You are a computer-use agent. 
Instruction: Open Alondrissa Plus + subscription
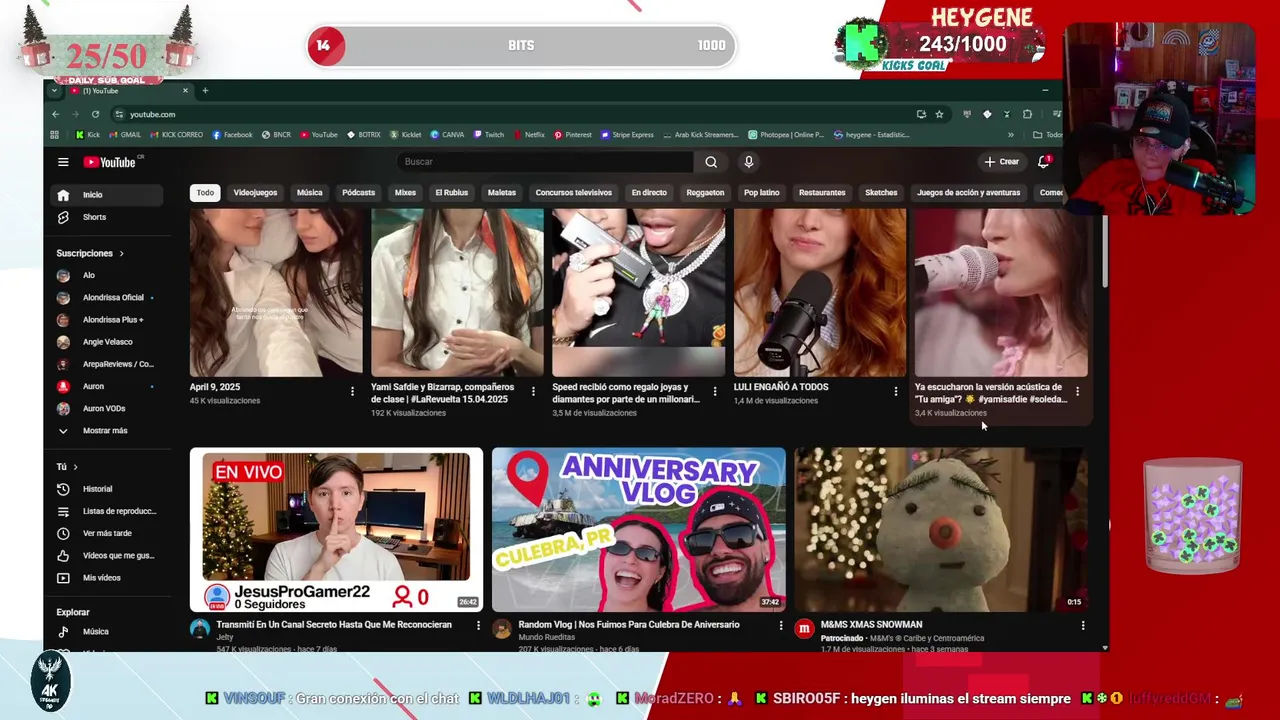click(106, 320)
